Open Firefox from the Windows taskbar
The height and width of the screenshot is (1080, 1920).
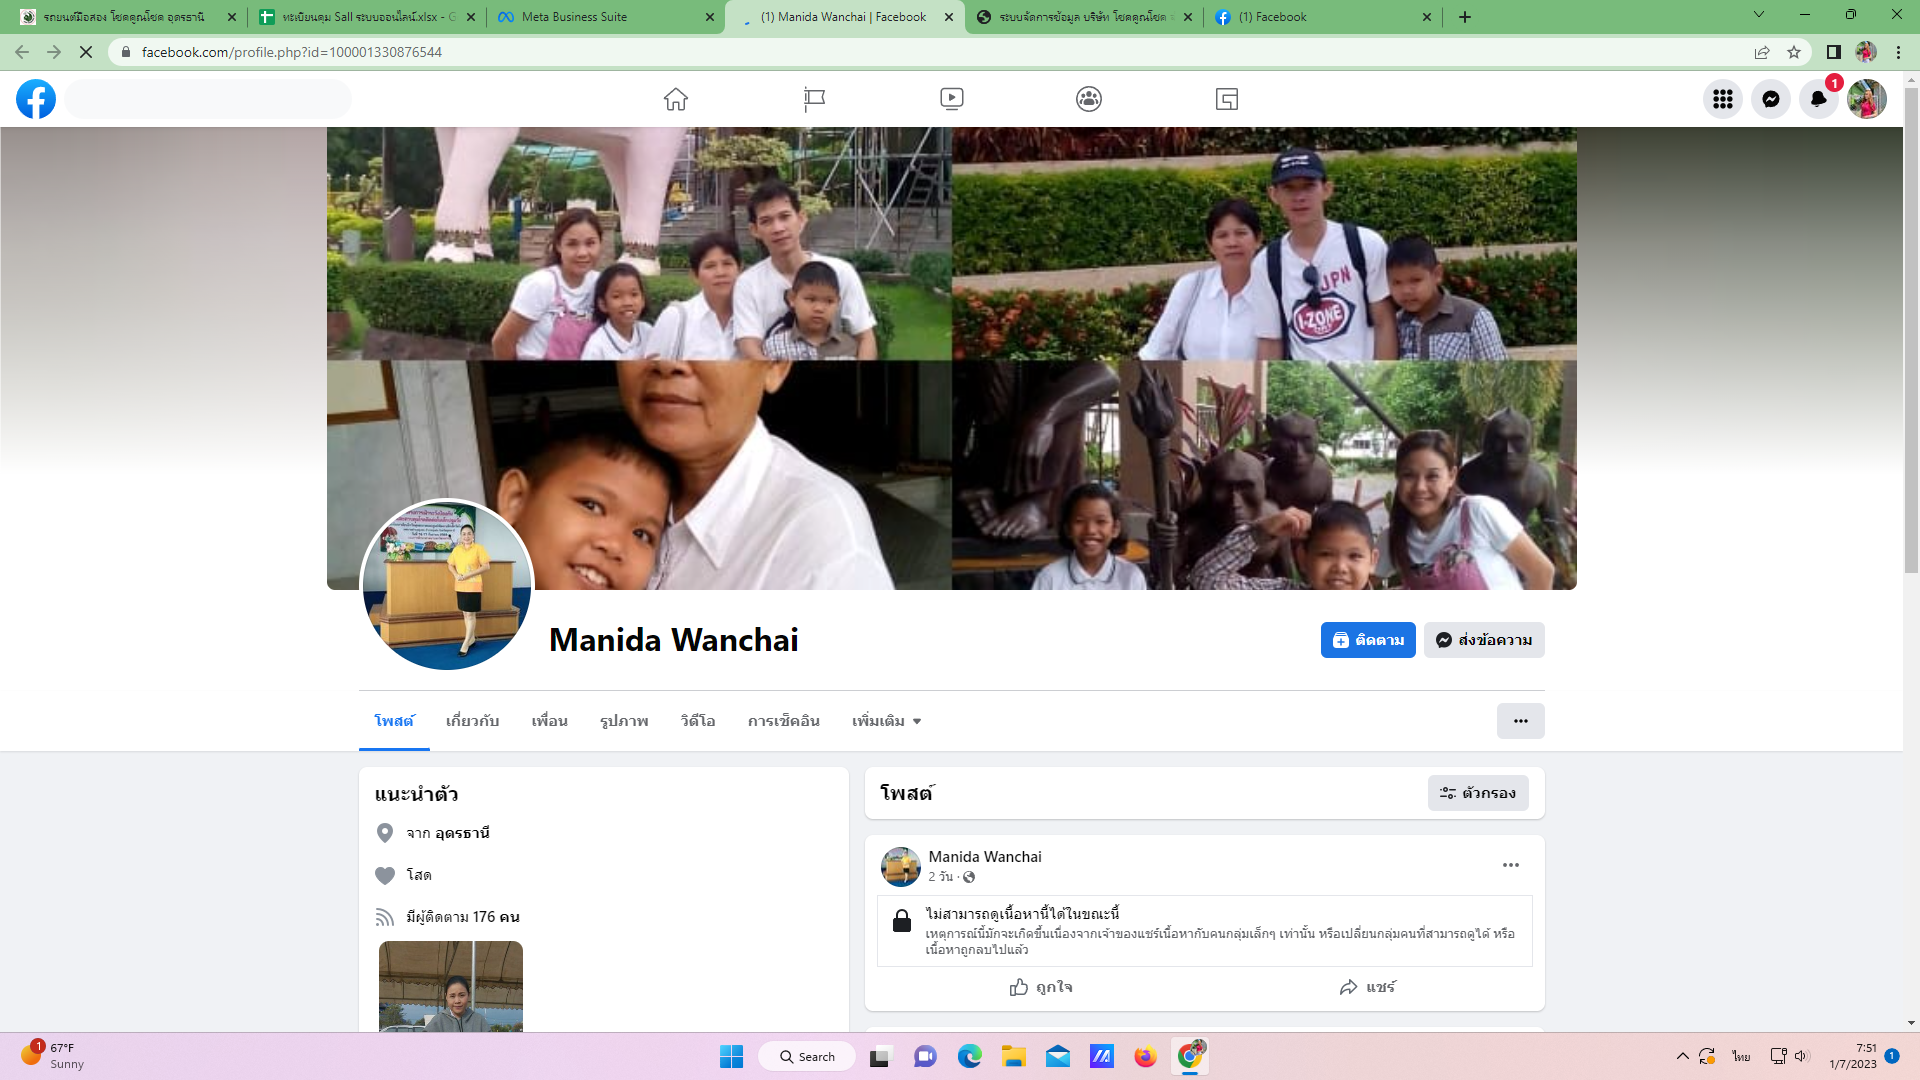pos(1145,1057)
